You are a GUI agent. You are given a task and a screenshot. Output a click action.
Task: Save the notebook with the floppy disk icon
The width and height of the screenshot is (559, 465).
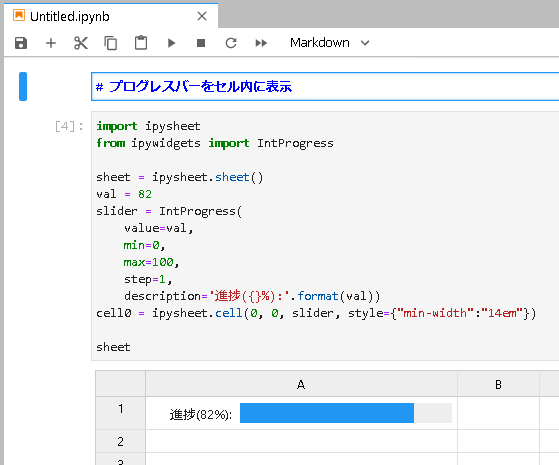coord(21,43)
